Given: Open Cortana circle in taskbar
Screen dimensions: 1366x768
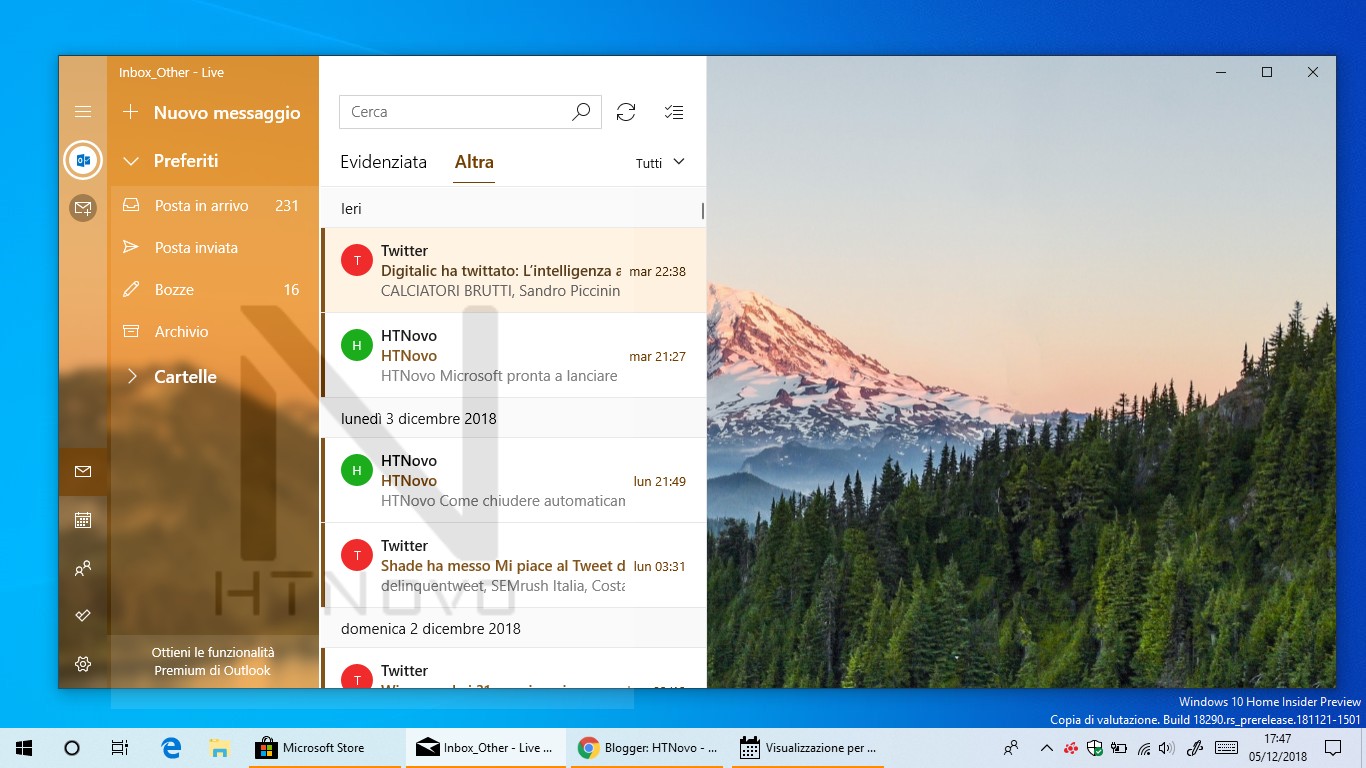Looking at the screenshot, I should tap(72, 748).
